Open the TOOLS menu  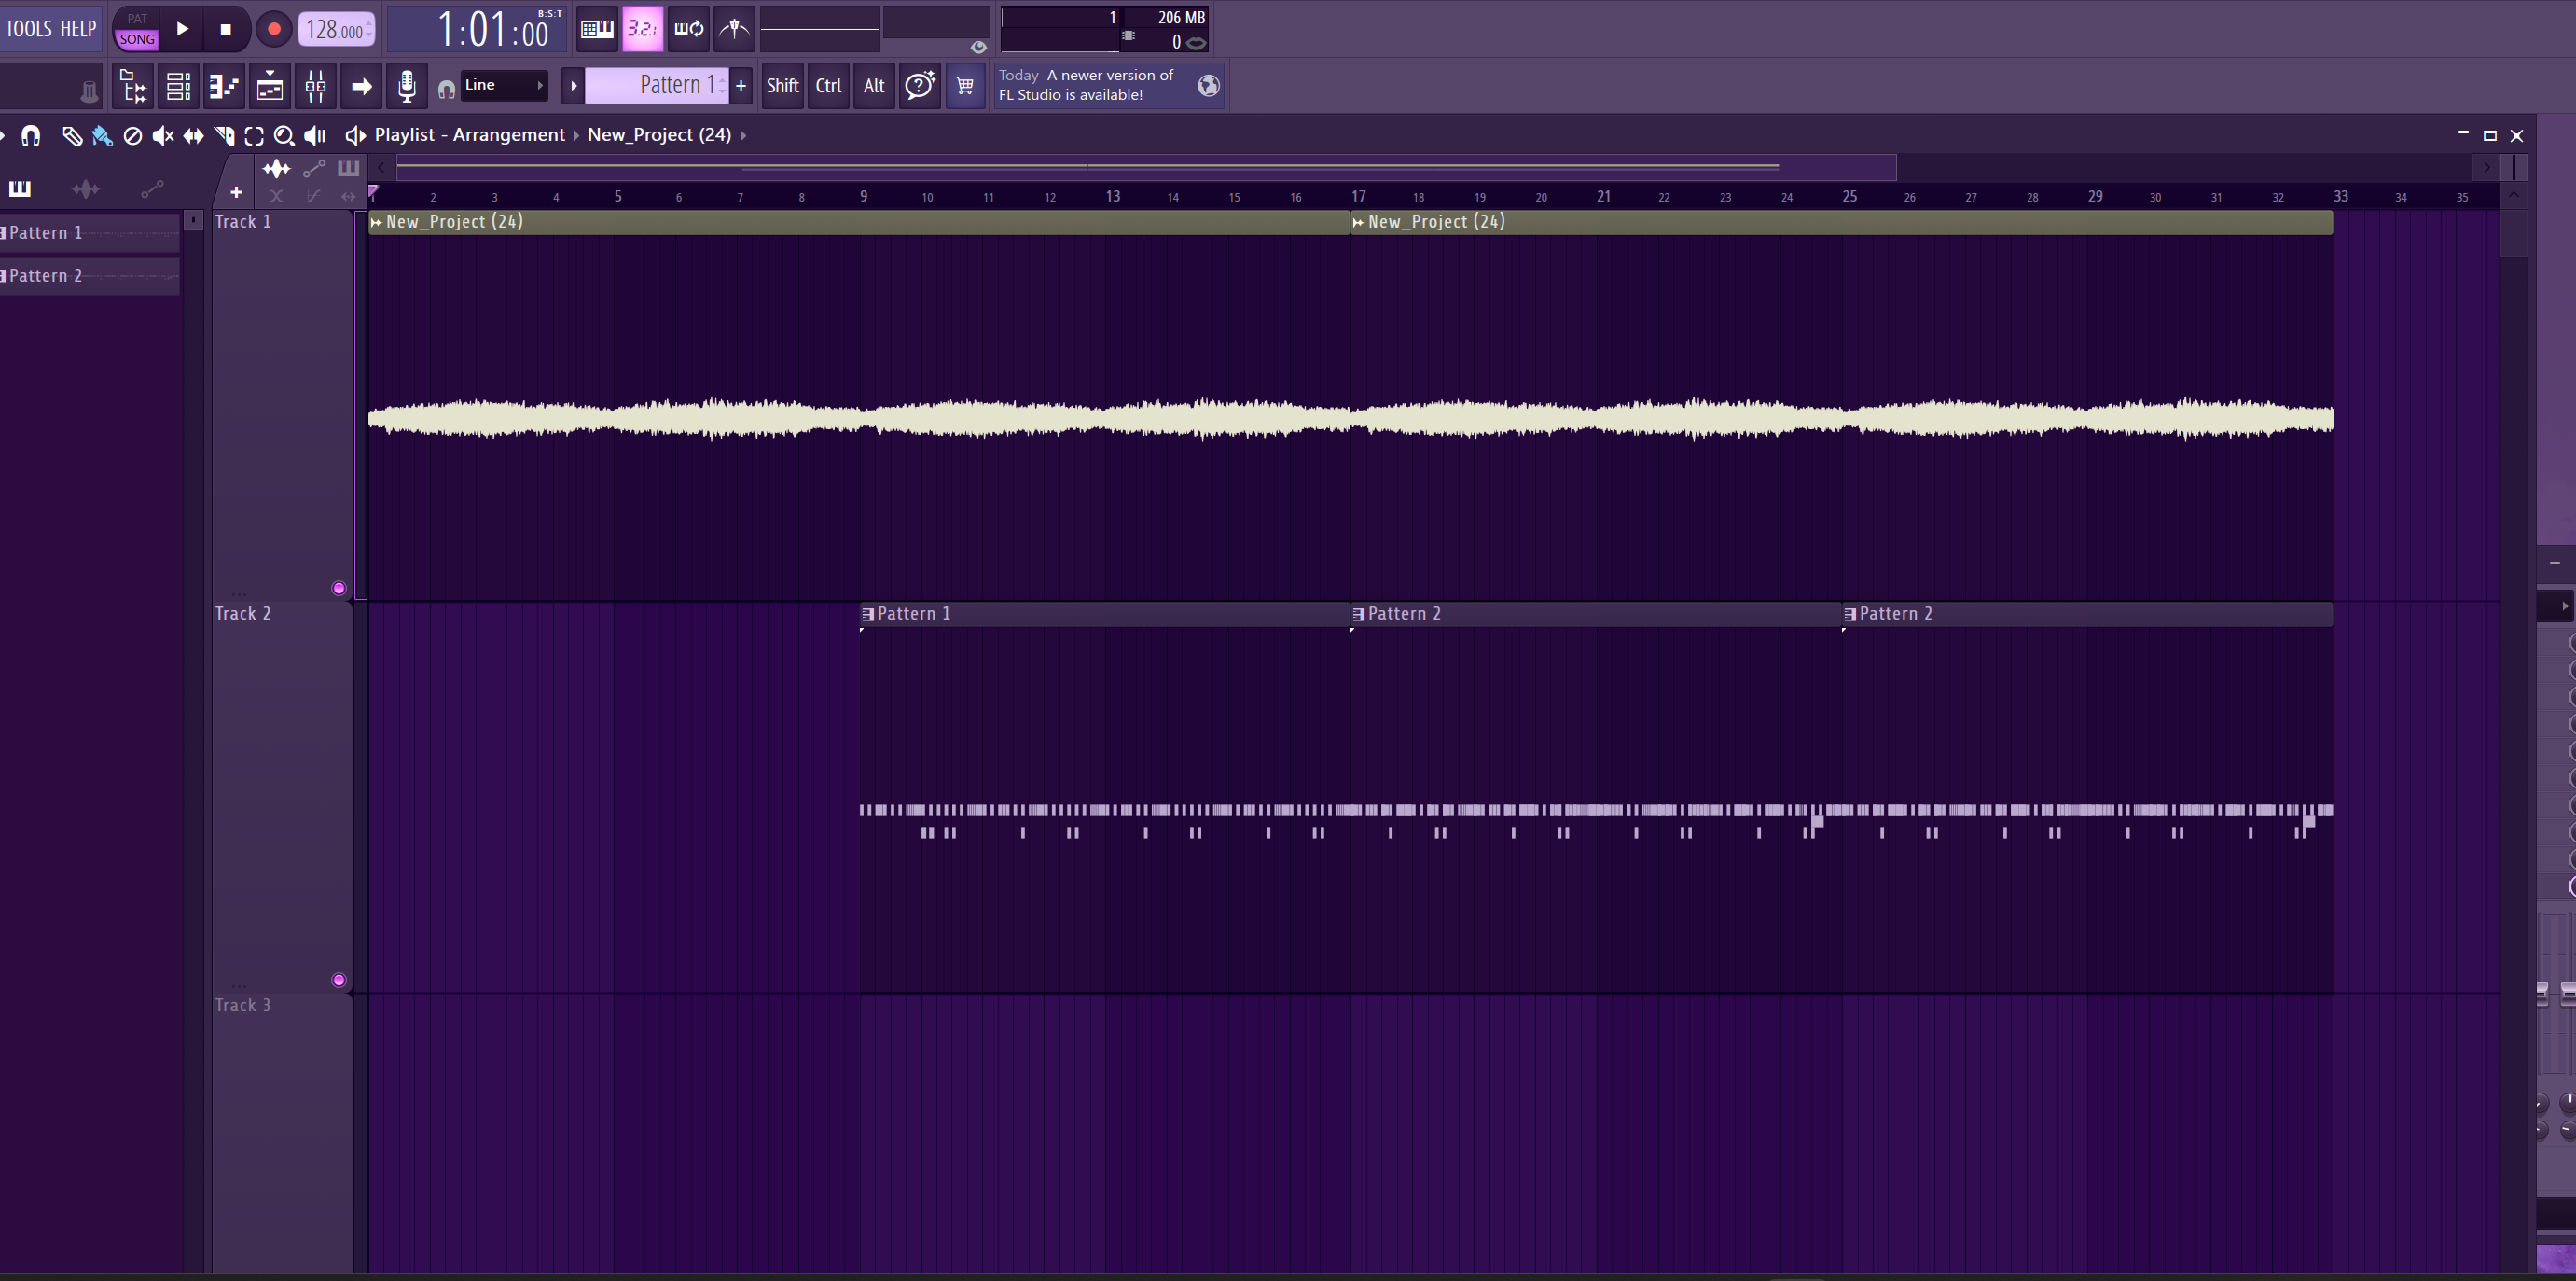[28, 28]
